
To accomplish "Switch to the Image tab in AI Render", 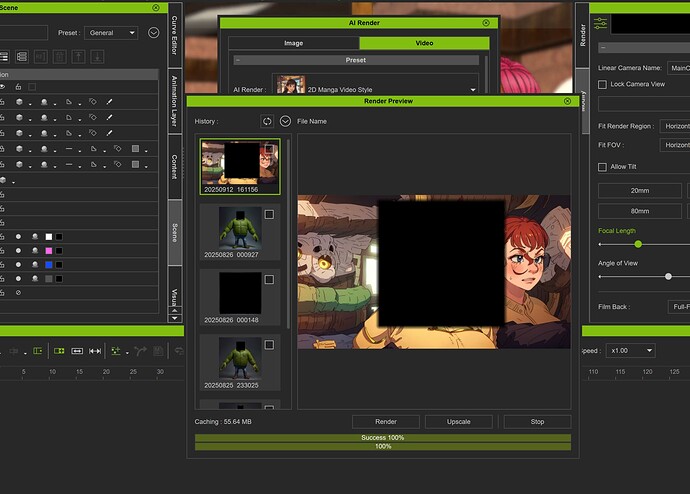I will coord(294,43).
